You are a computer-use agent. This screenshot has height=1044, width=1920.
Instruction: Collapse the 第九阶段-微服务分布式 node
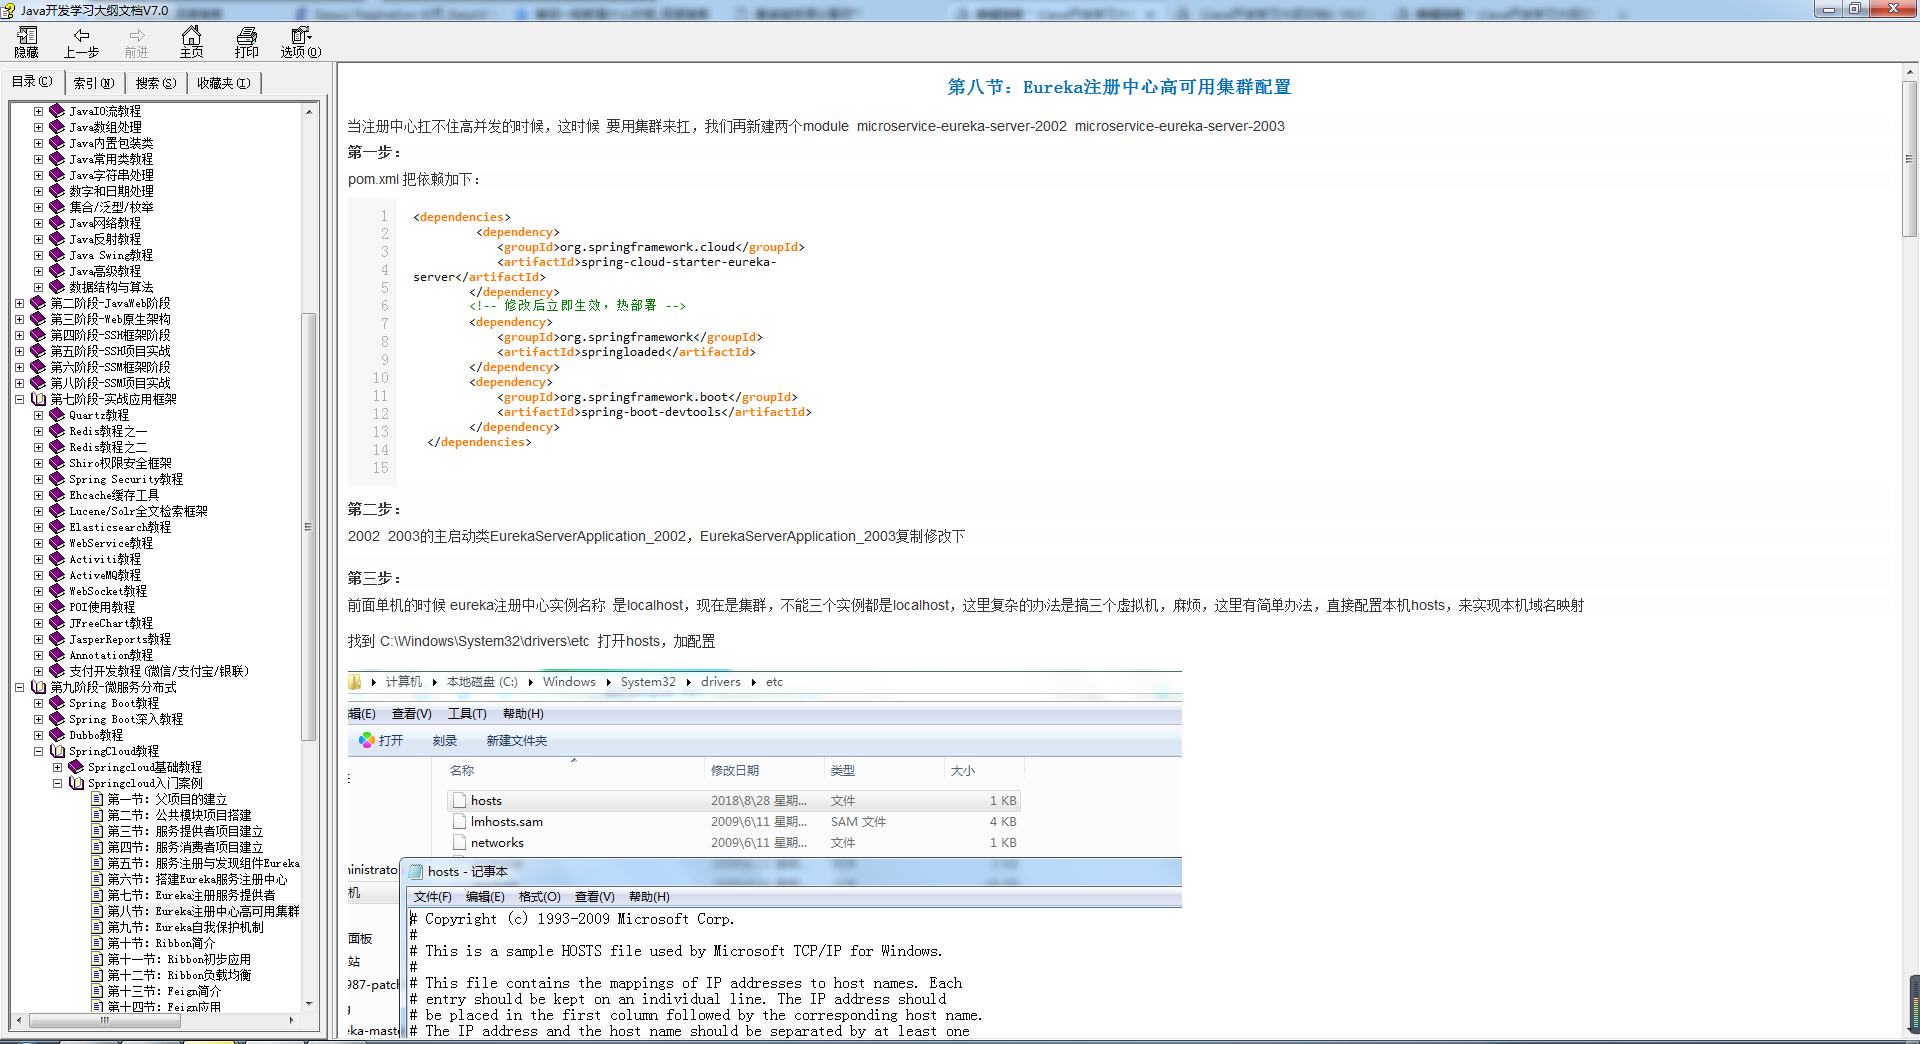tap(20, 687)
